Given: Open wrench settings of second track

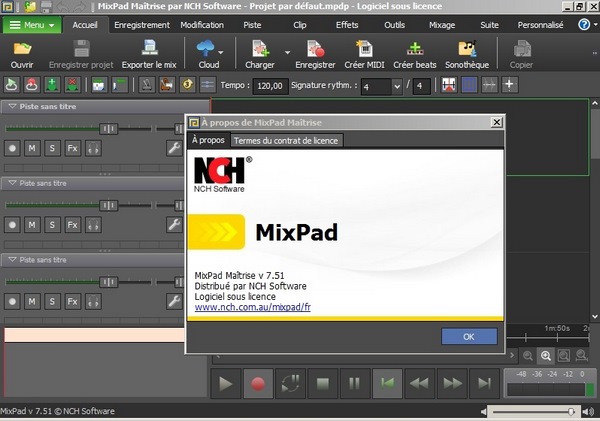Looking at the screenshot, I should (x=174, y=225).
